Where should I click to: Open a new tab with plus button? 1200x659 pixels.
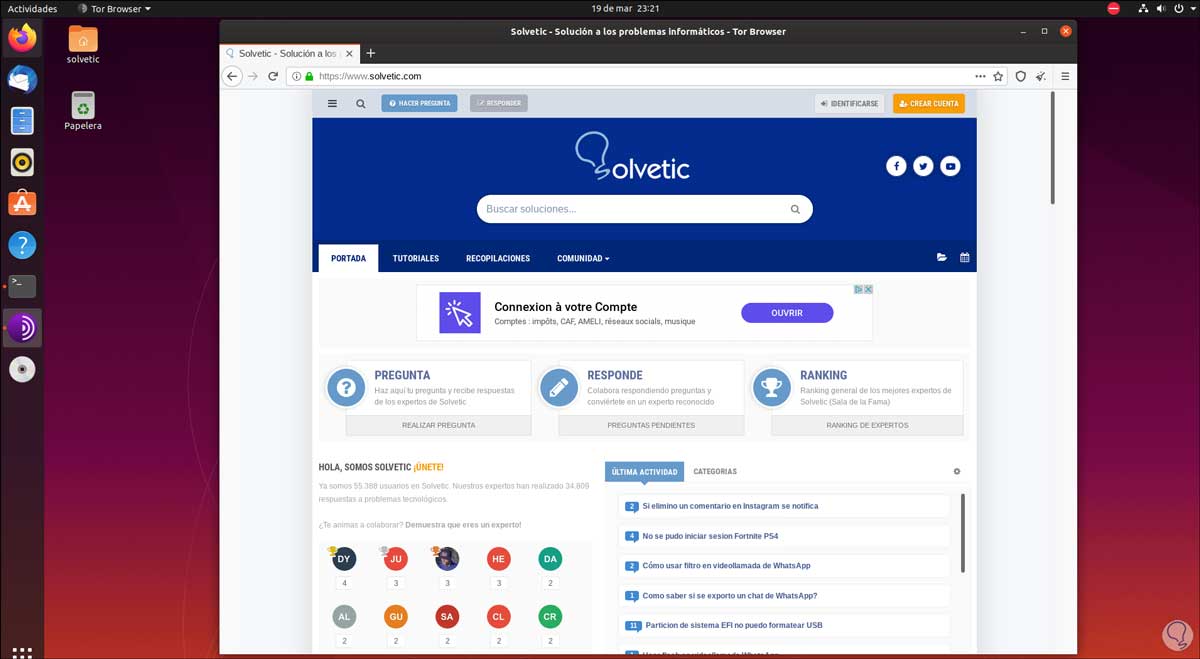point(370,53)
